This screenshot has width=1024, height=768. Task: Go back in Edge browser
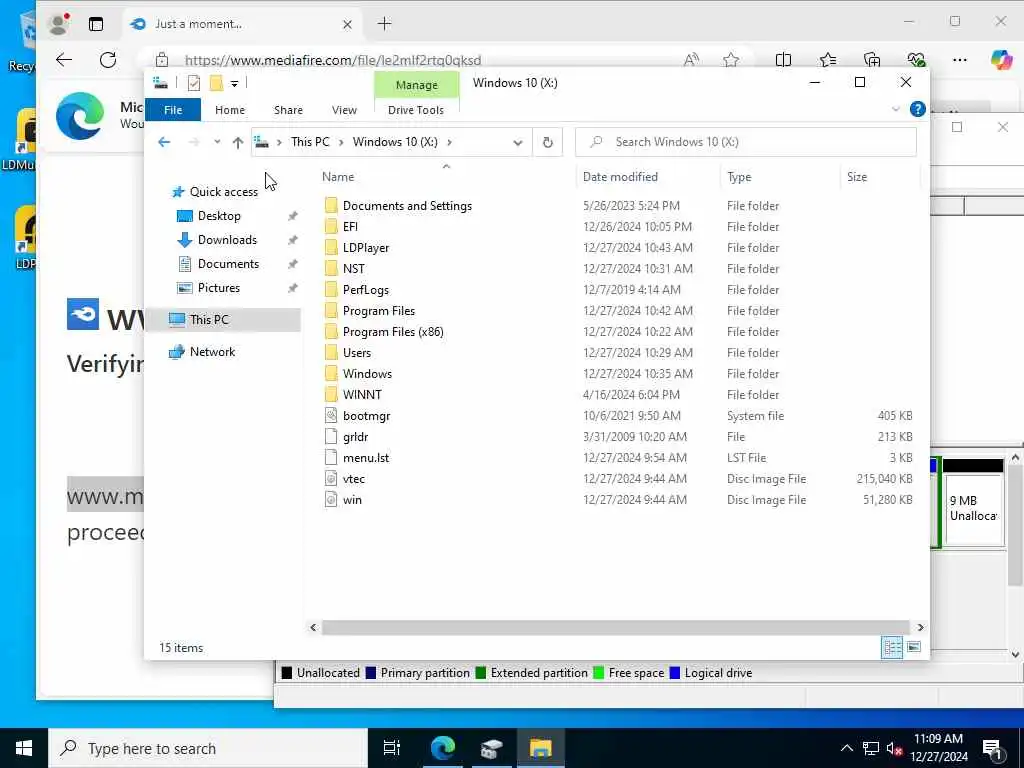coord(64,60)
